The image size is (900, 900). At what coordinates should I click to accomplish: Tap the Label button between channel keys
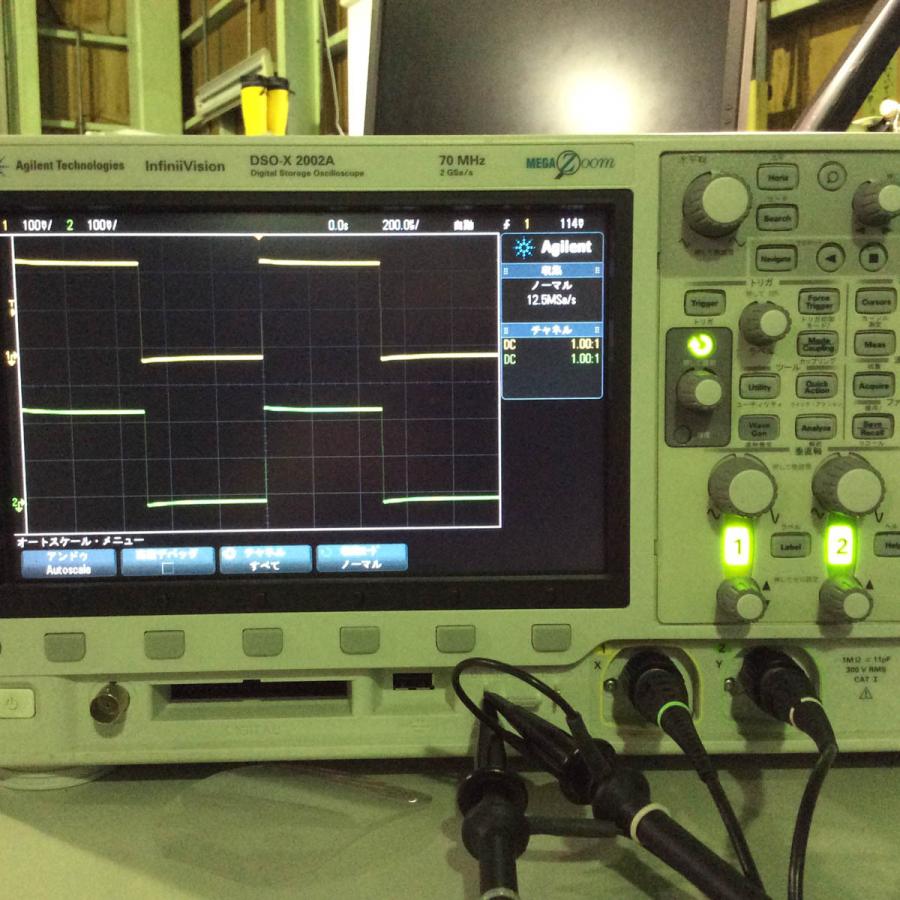pos(790,546)
